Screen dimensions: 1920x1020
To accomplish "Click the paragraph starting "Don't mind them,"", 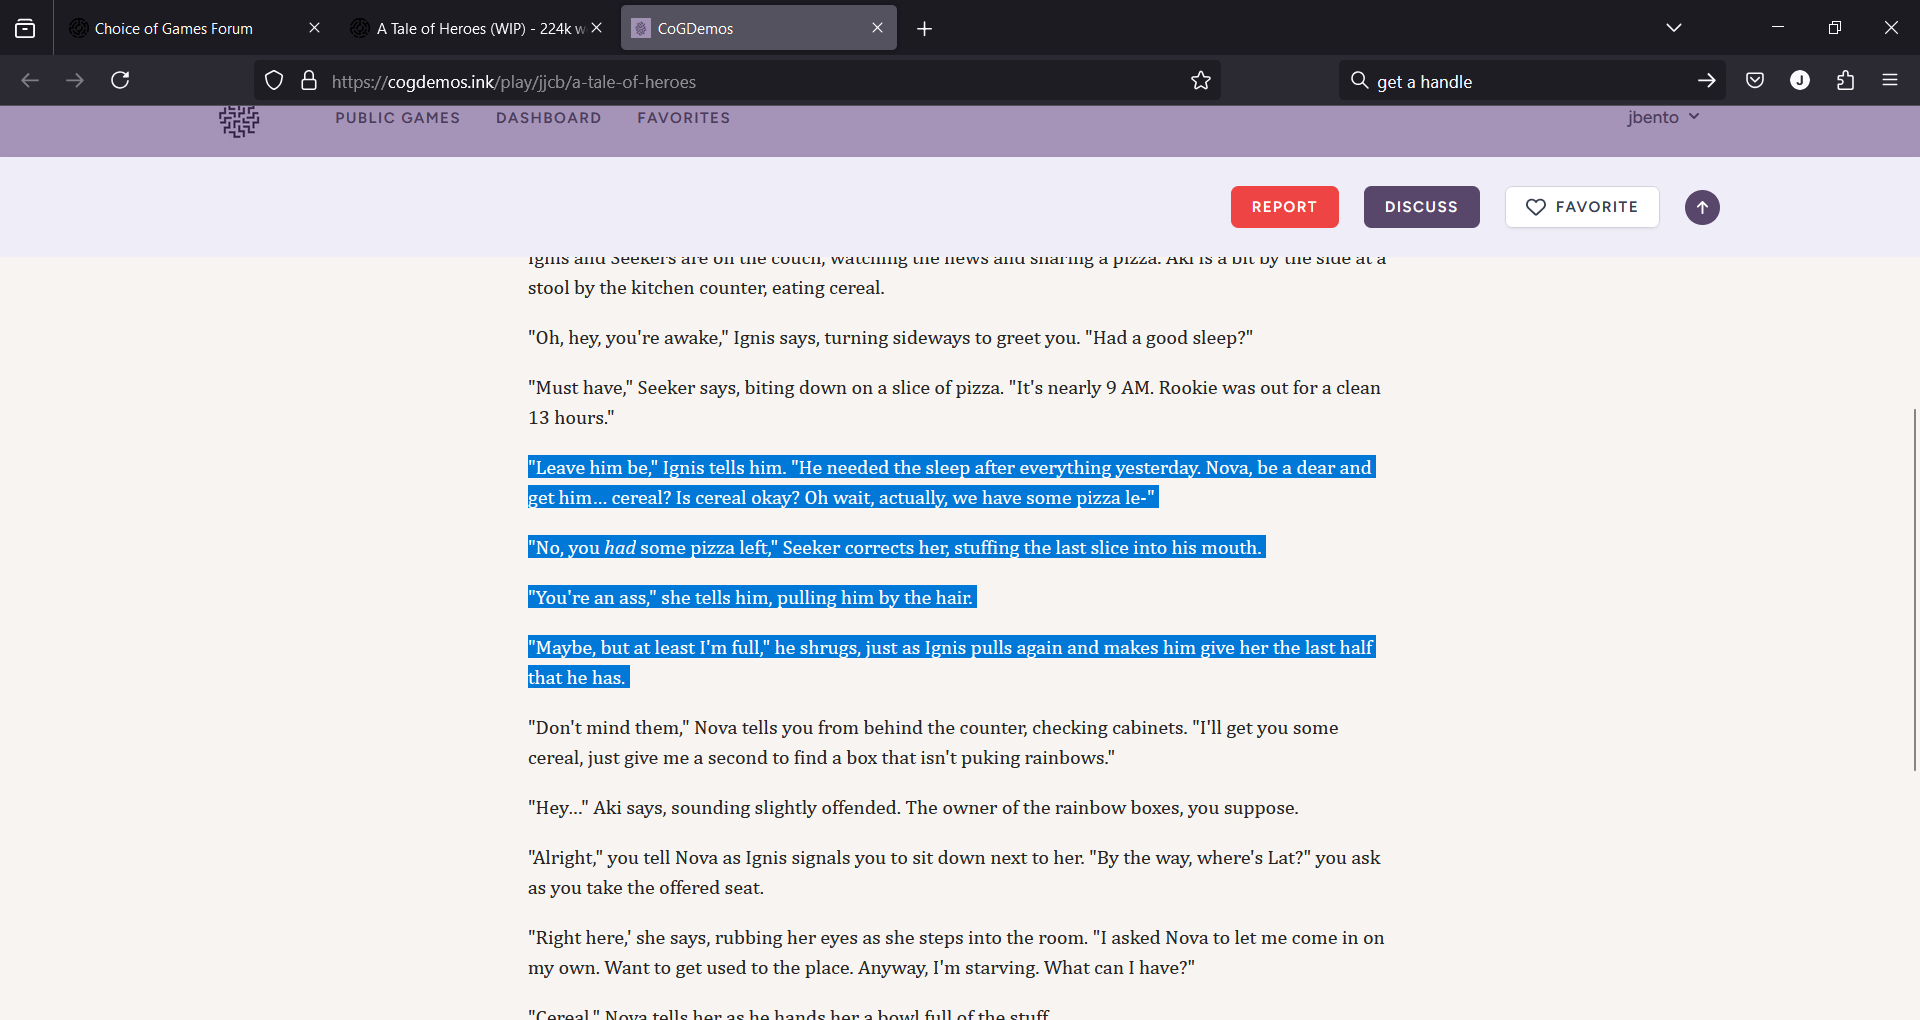I will point(933,743).
